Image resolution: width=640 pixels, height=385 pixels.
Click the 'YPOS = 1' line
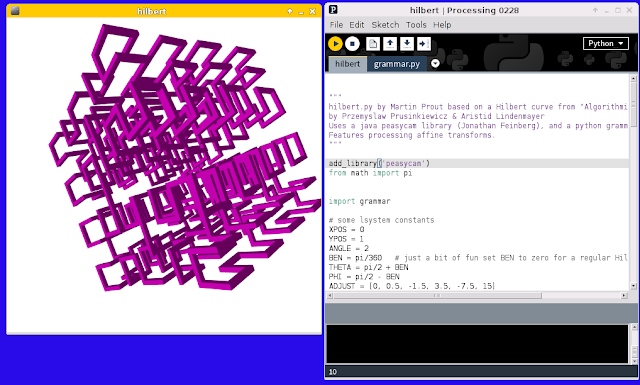[x=346, y=239]
